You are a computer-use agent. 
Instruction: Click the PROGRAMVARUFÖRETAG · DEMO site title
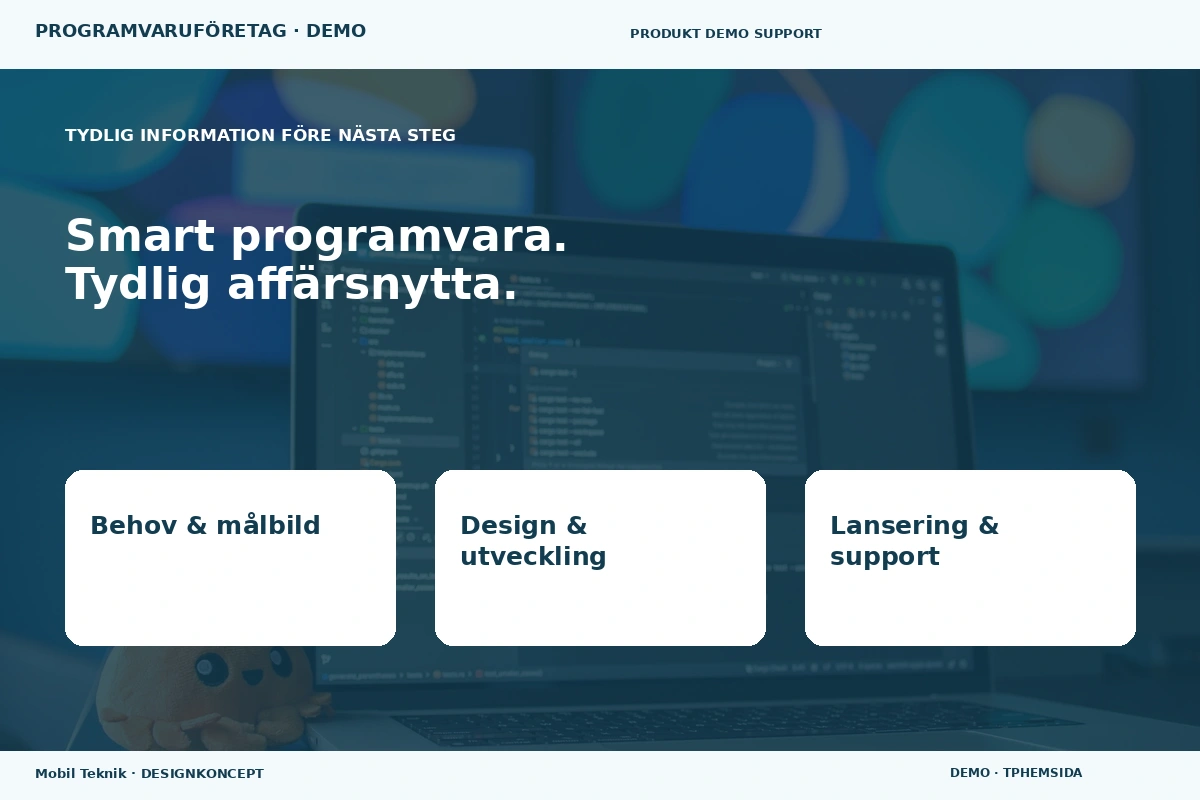point(200,31)
